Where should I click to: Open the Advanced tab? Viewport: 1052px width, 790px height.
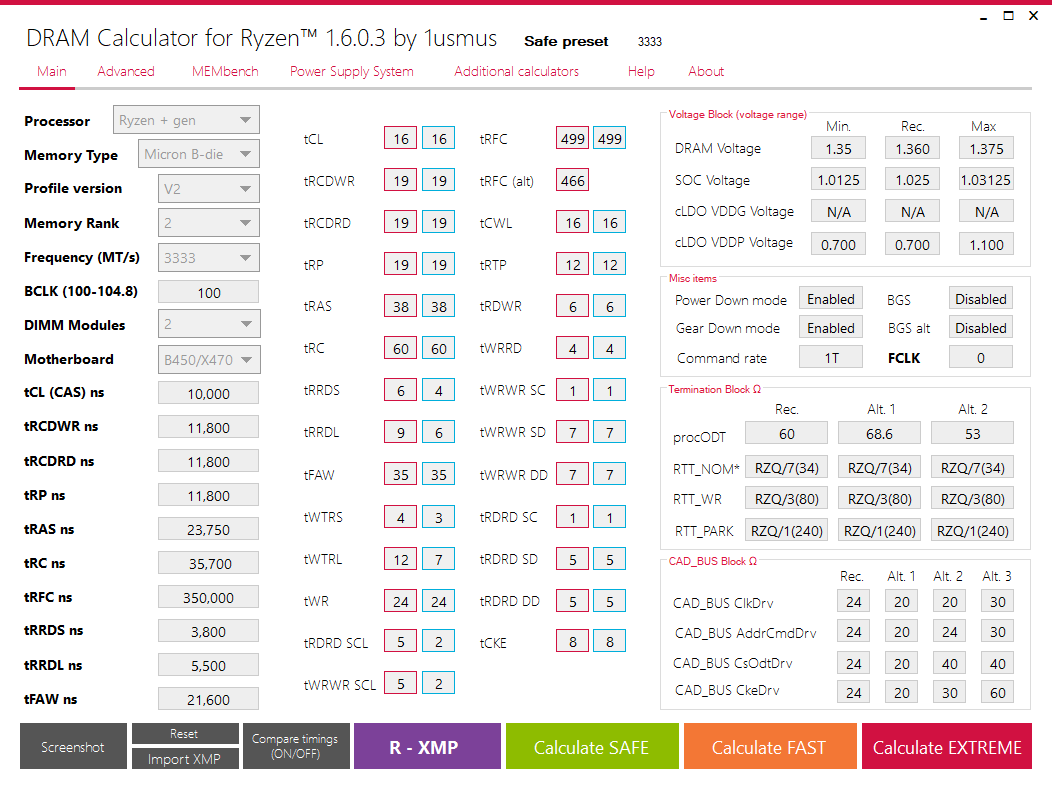point(125,71)
